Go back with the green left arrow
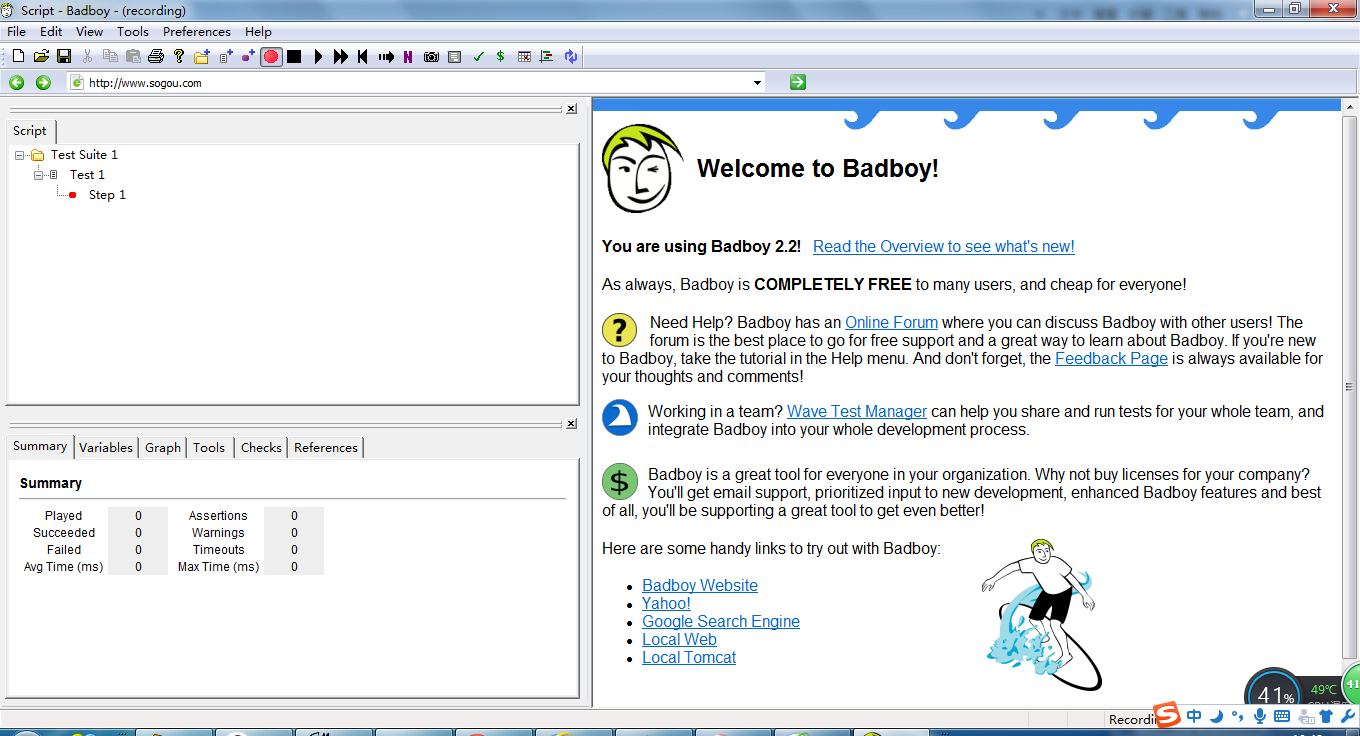1360x736 pixels. point(17,83)
